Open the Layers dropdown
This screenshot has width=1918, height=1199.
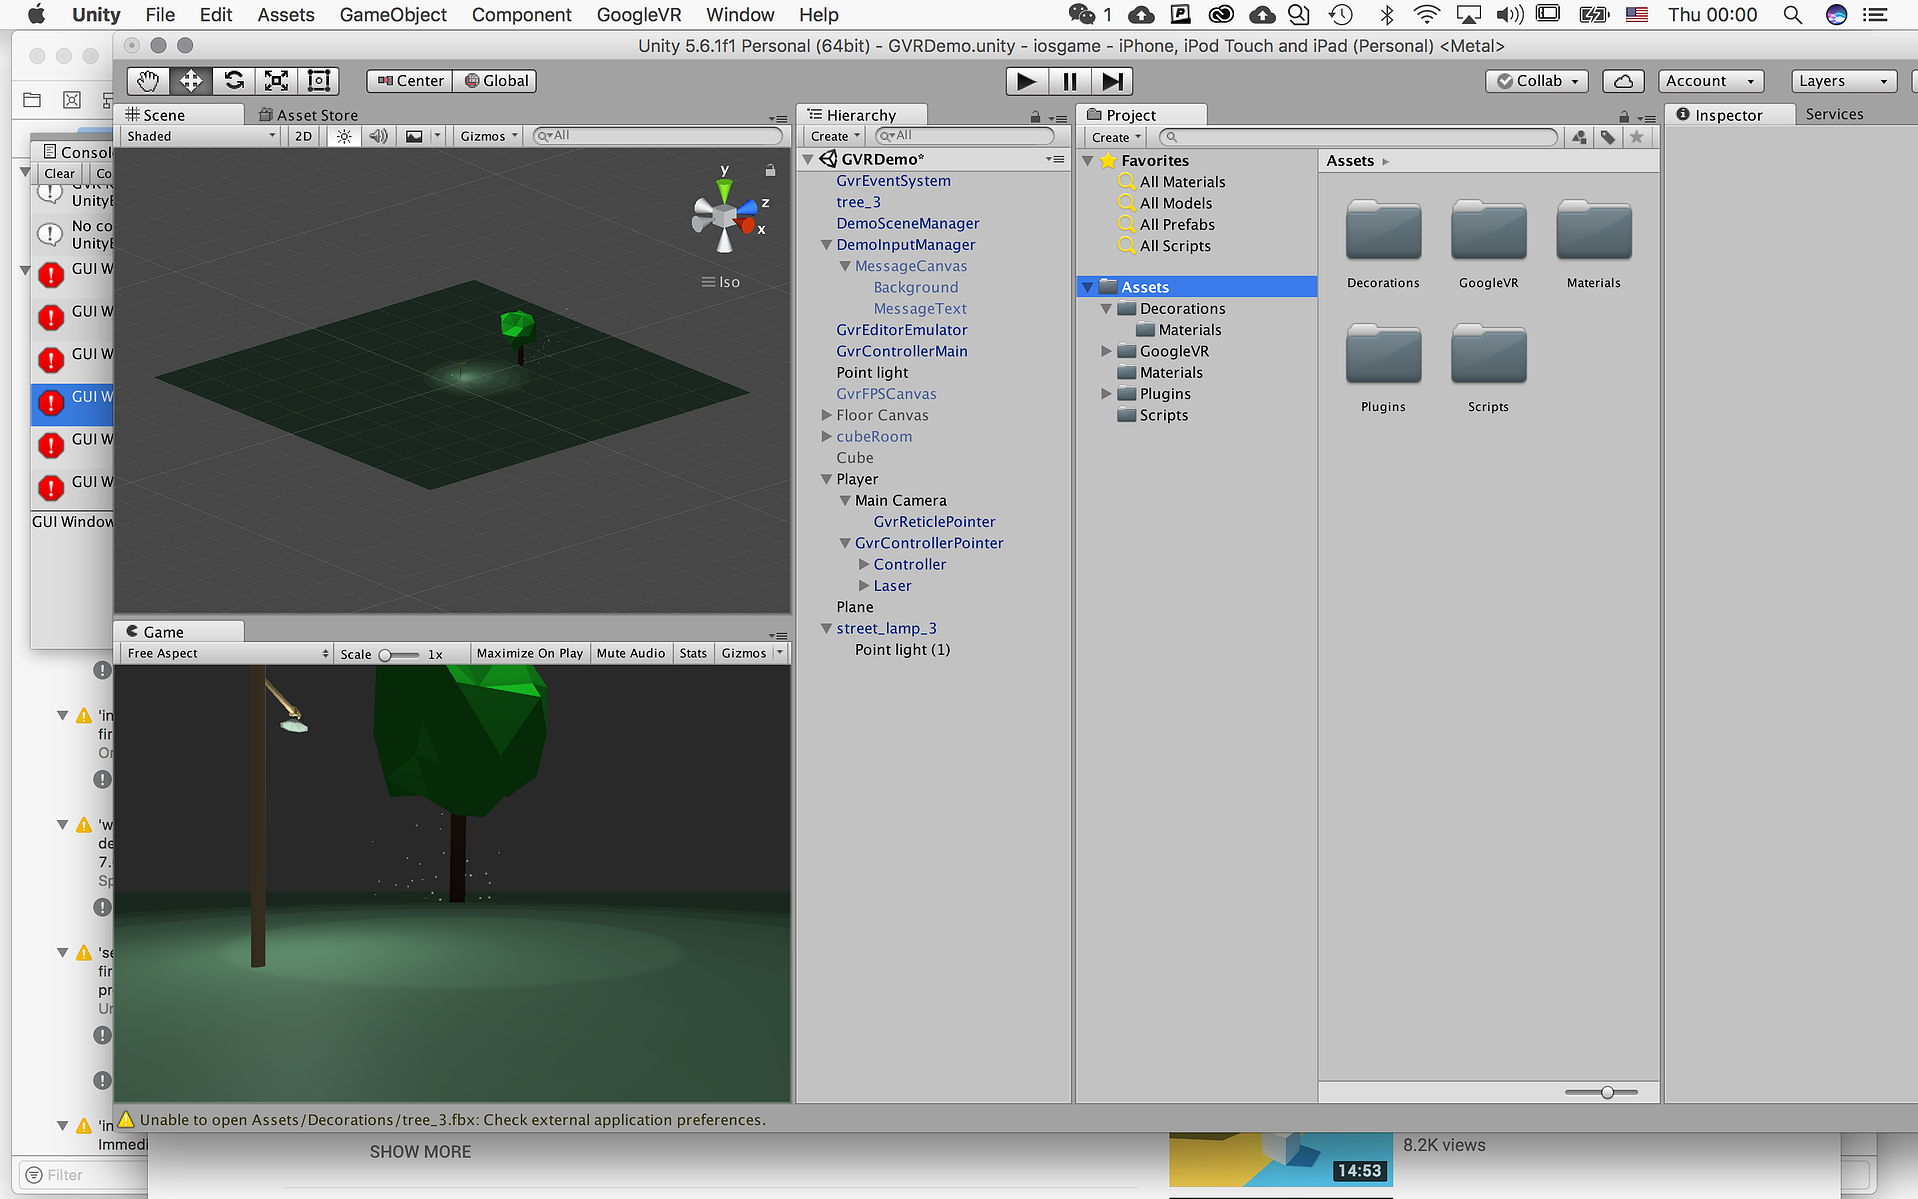pos(1844,81)
